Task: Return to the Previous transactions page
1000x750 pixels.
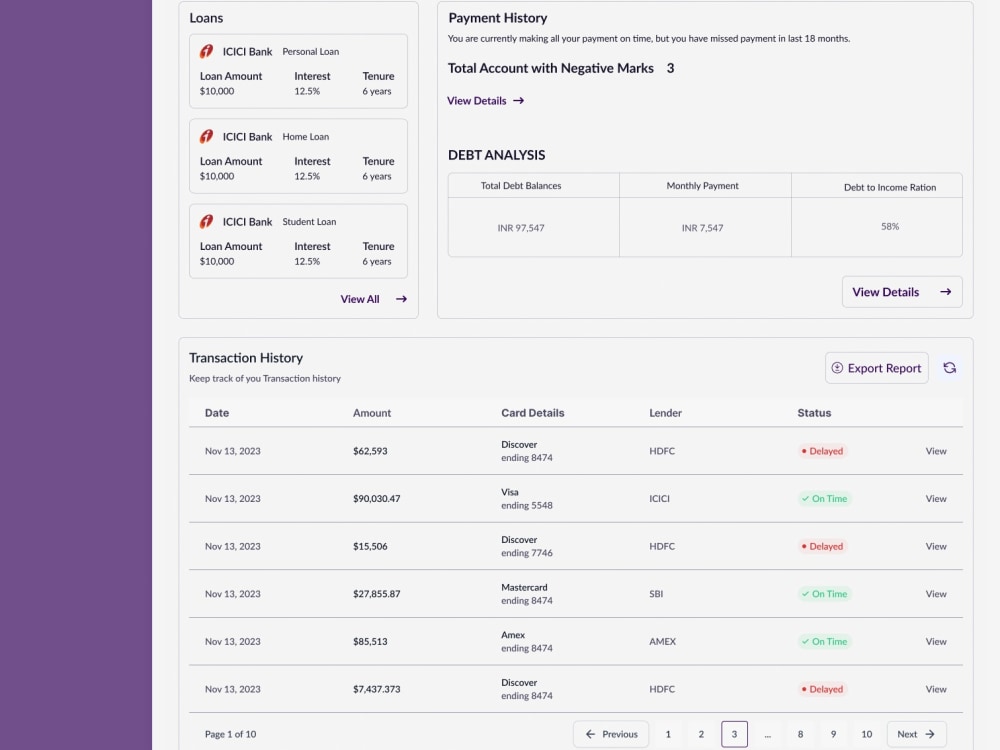Action: point(610,733)
